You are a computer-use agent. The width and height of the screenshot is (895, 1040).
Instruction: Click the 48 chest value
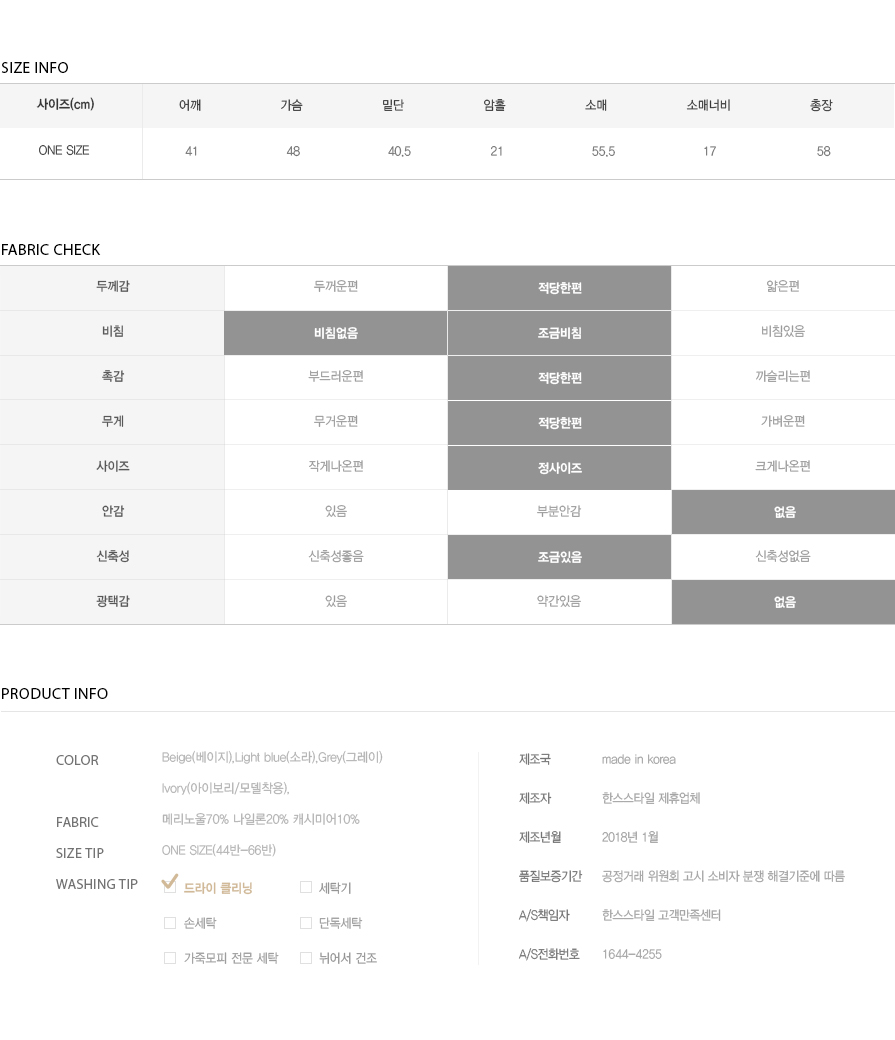[x=293, y=151]
